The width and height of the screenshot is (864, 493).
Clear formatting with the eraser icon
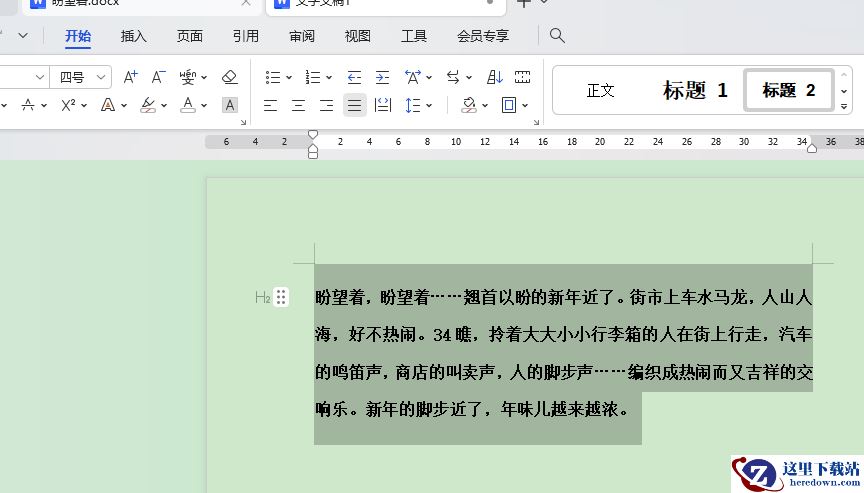pos(229,77)
